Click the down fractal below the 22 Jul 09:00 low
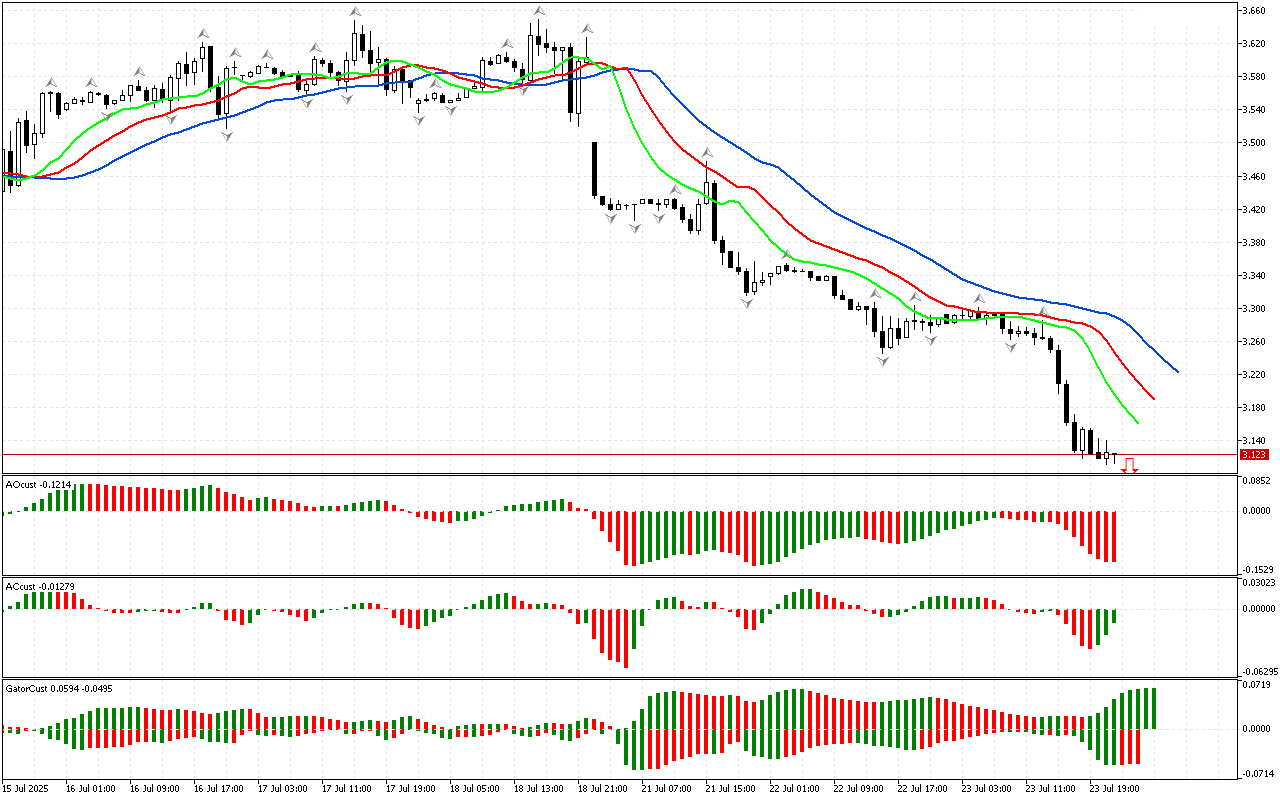 tap(883, 360)
